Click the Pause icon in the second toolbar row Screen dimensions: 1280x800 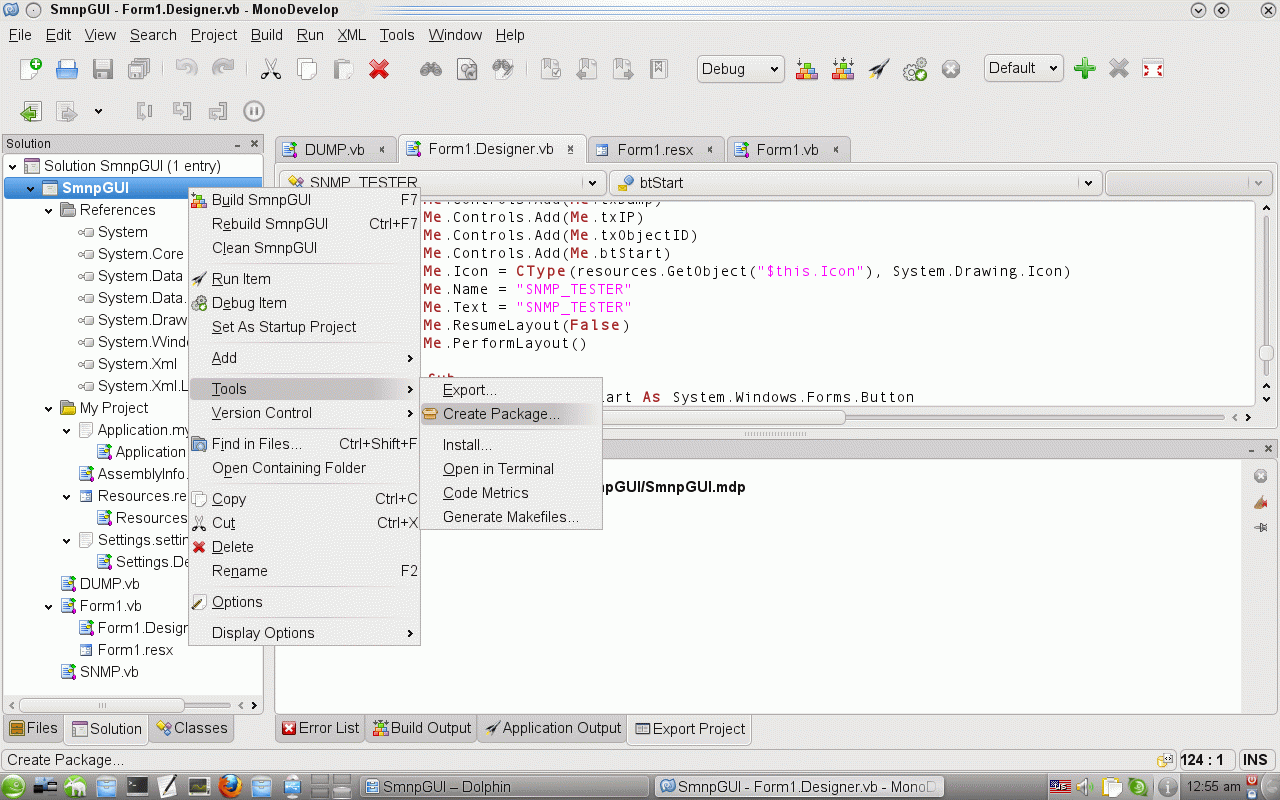pos(254,111)
